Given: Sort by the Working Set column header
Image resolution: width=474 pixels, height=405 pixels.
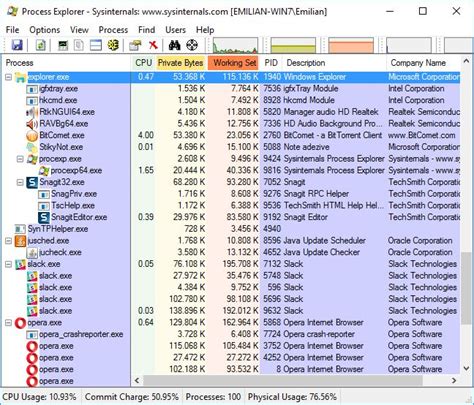Looking at the screenshot, I should 234,63.
